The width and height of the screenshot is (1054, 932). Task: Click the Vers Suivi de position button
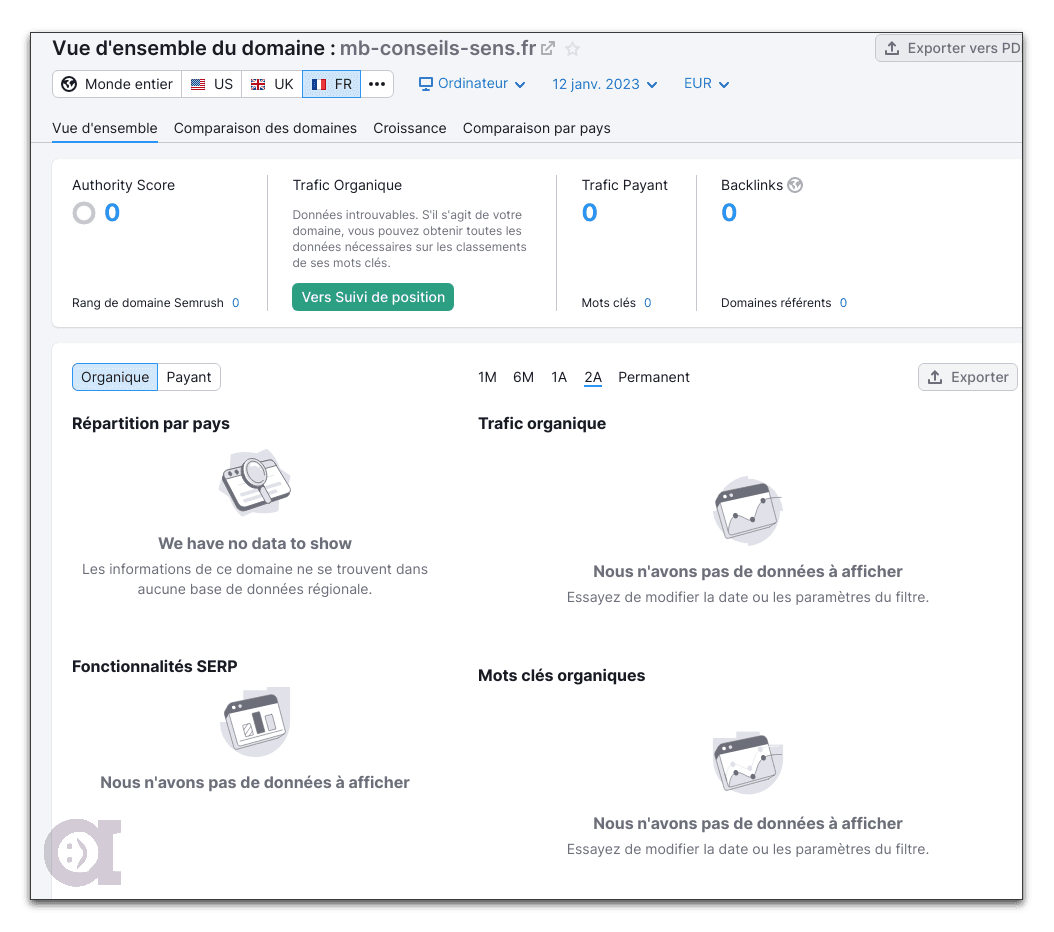click(373, 297)
